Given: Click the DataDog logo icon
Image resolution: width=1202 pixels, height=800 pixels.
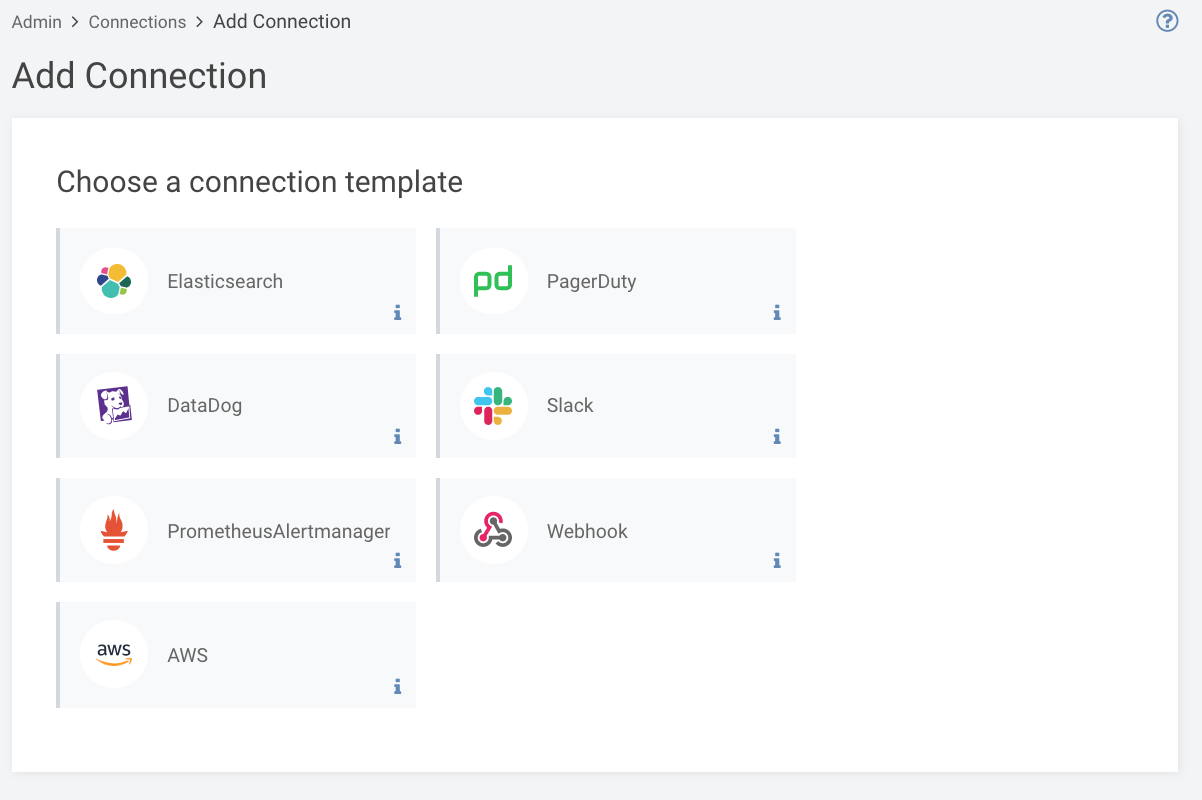Looking at the screenshot, I should 114,405.
